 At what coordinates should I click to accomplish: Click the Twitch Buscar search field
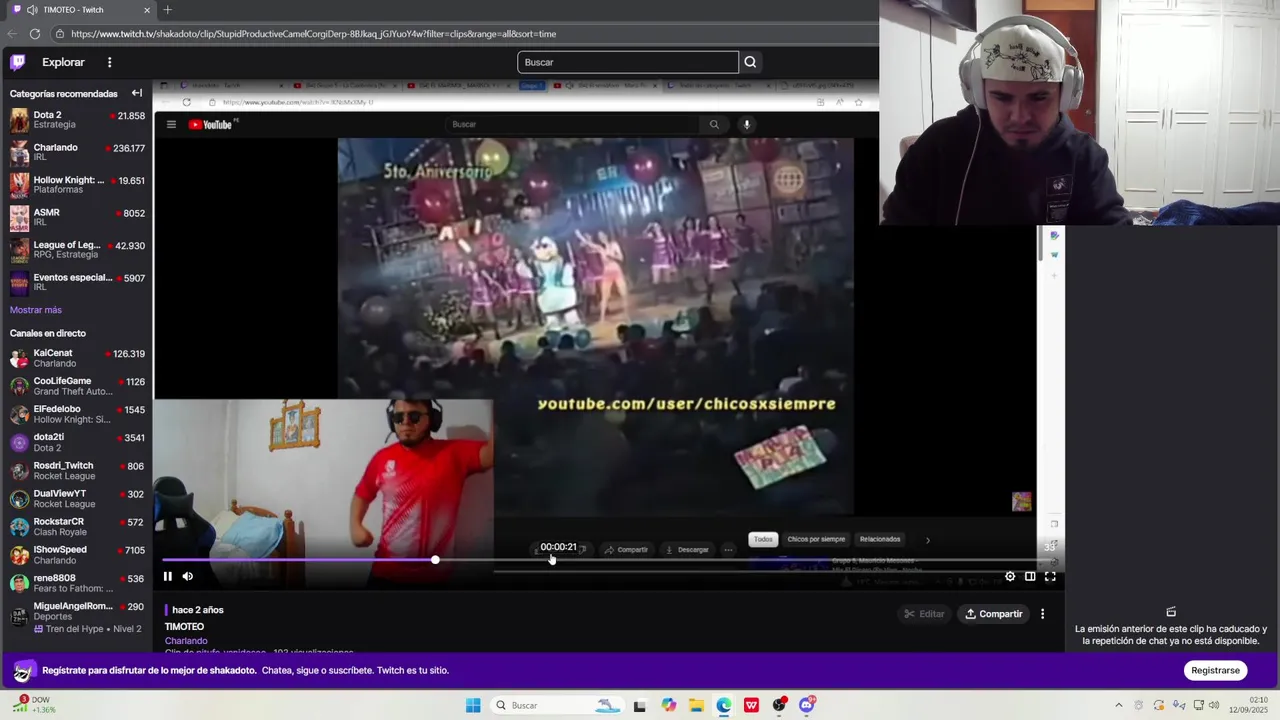(x=628, y=62)
